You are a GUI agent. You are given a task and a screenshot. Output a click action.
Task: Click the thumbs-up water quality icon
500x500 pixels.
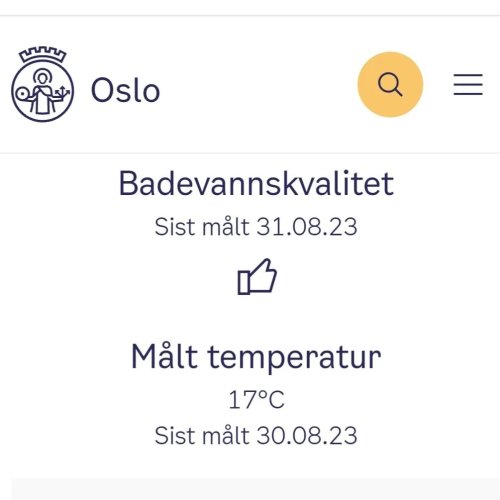[257, 277]
